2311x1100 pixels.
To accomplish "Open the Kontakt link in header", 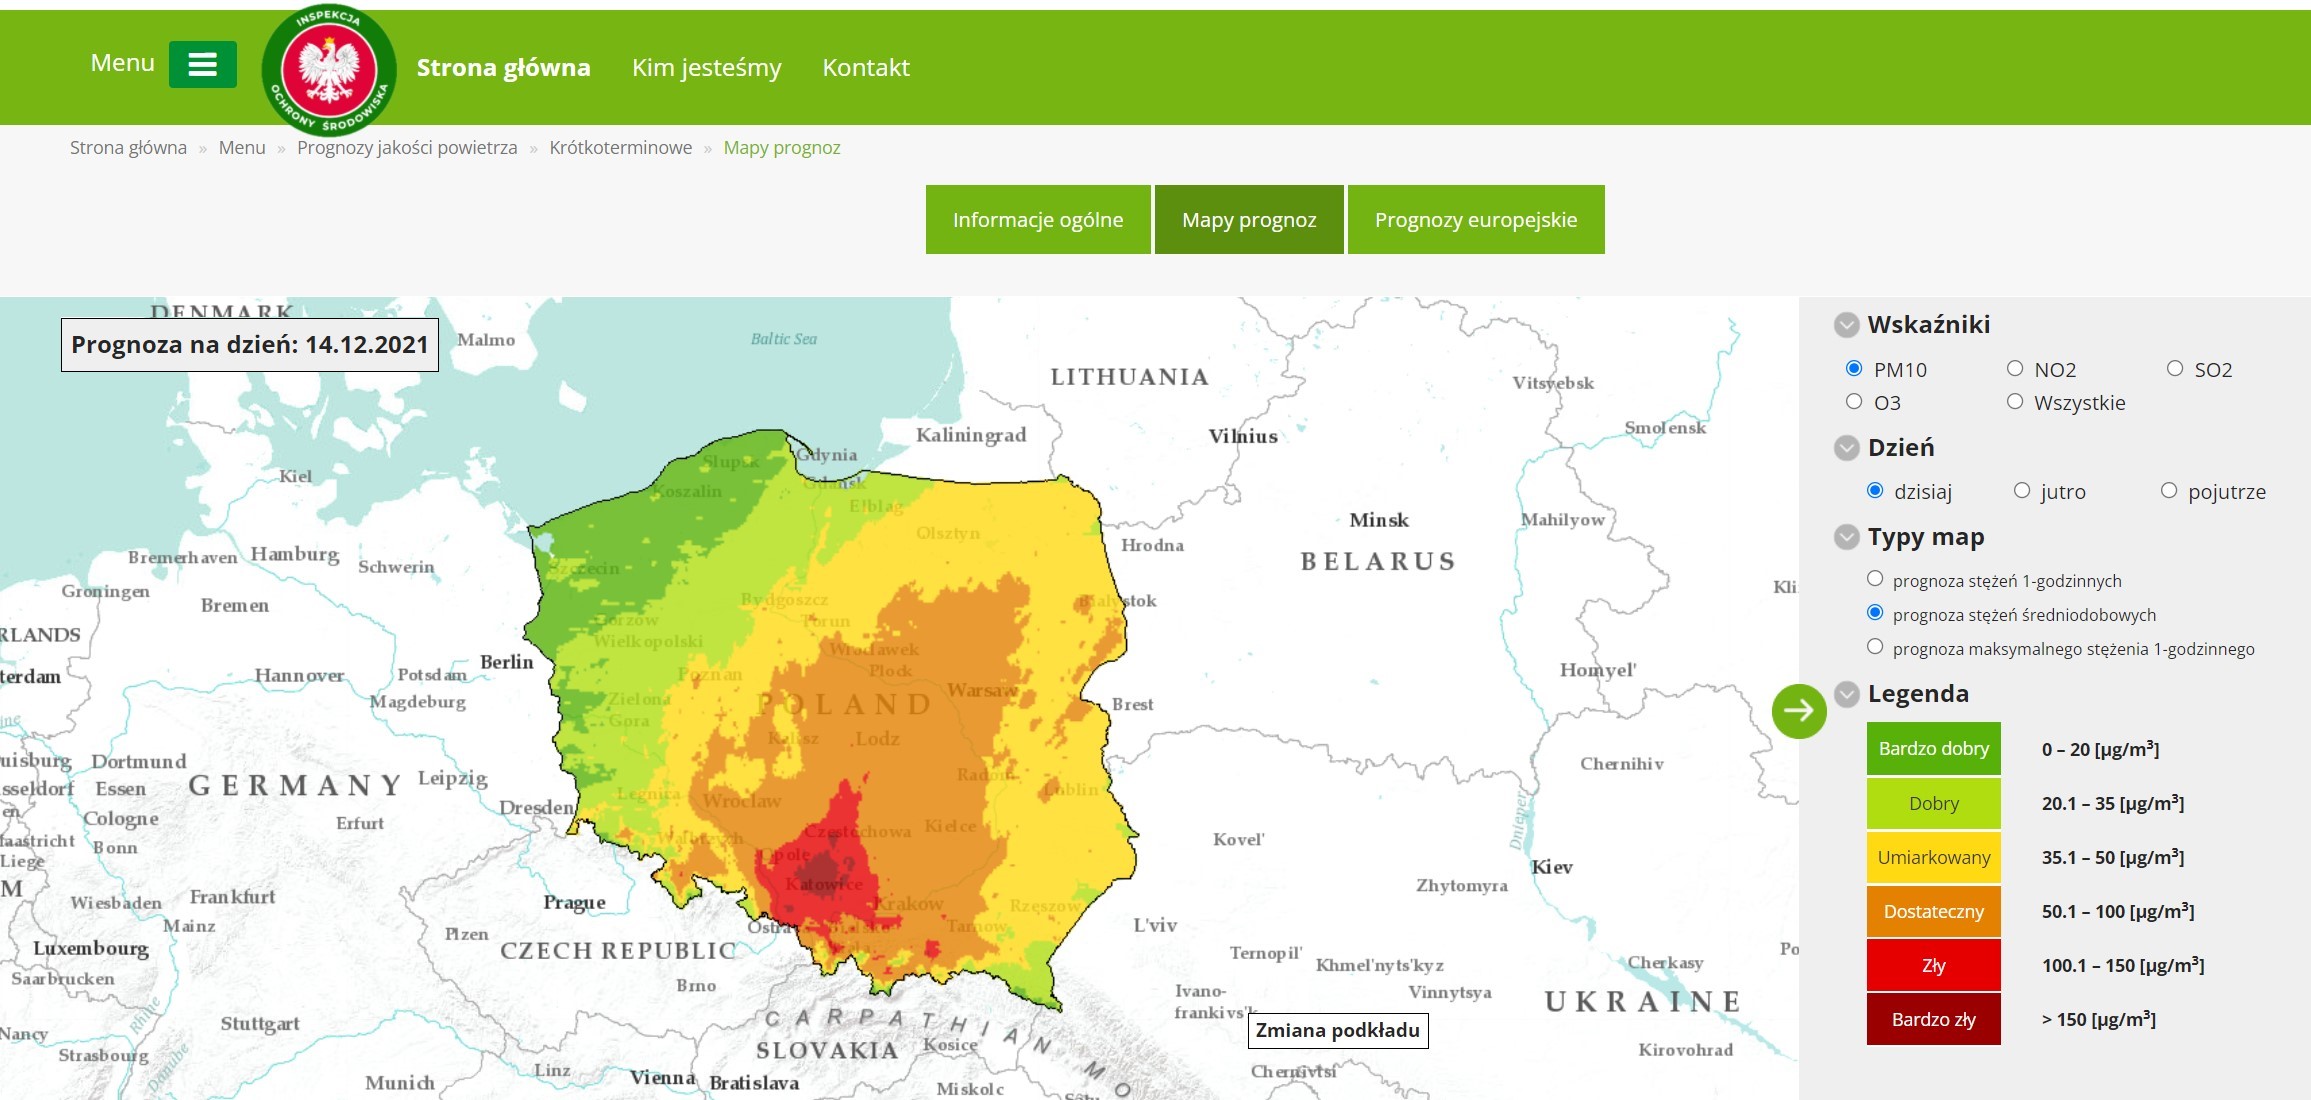I will [x=866, y=68].
